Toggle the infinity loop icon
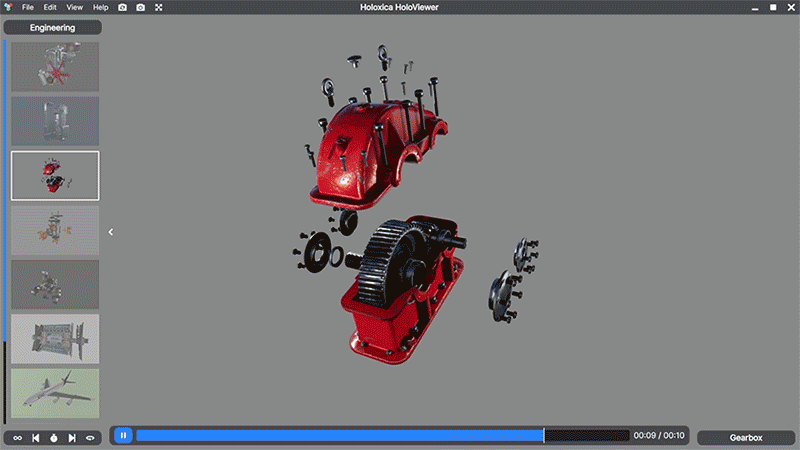The image size is (800, 450). pos(17,438)
